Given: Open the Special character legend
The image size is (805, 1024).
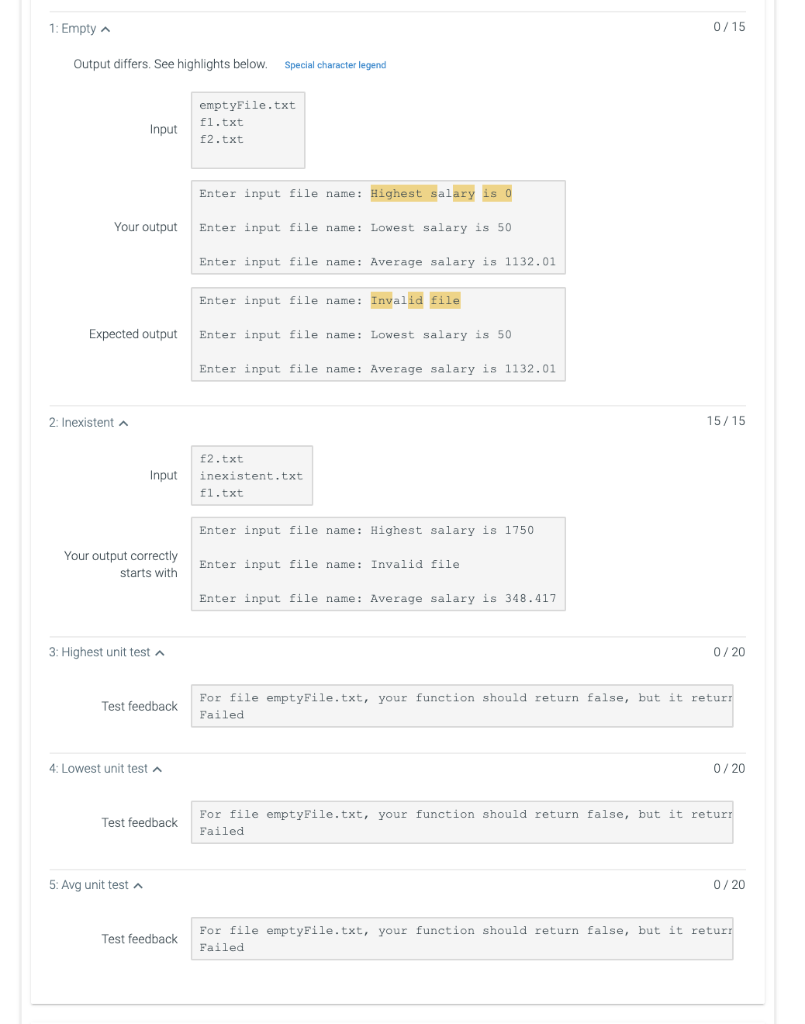Looking at the screenshot, I should [335, 64].
